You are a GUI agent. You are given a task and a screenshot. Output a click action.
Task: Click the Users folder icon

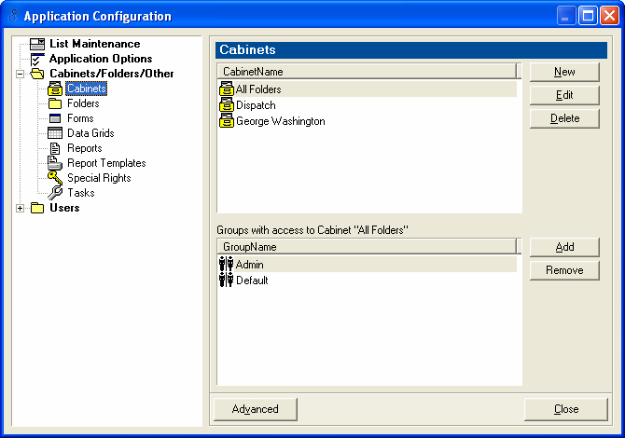pos(37,208)
